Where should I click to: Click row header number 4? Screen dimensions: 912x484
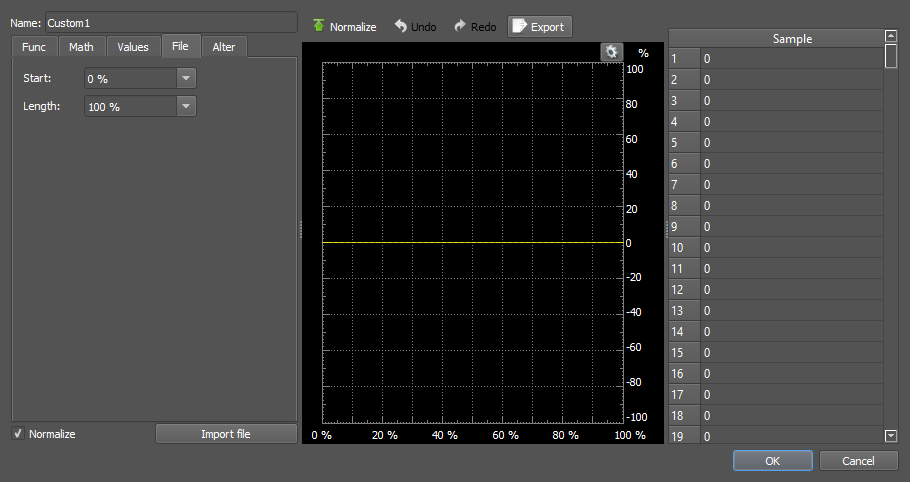685,122
